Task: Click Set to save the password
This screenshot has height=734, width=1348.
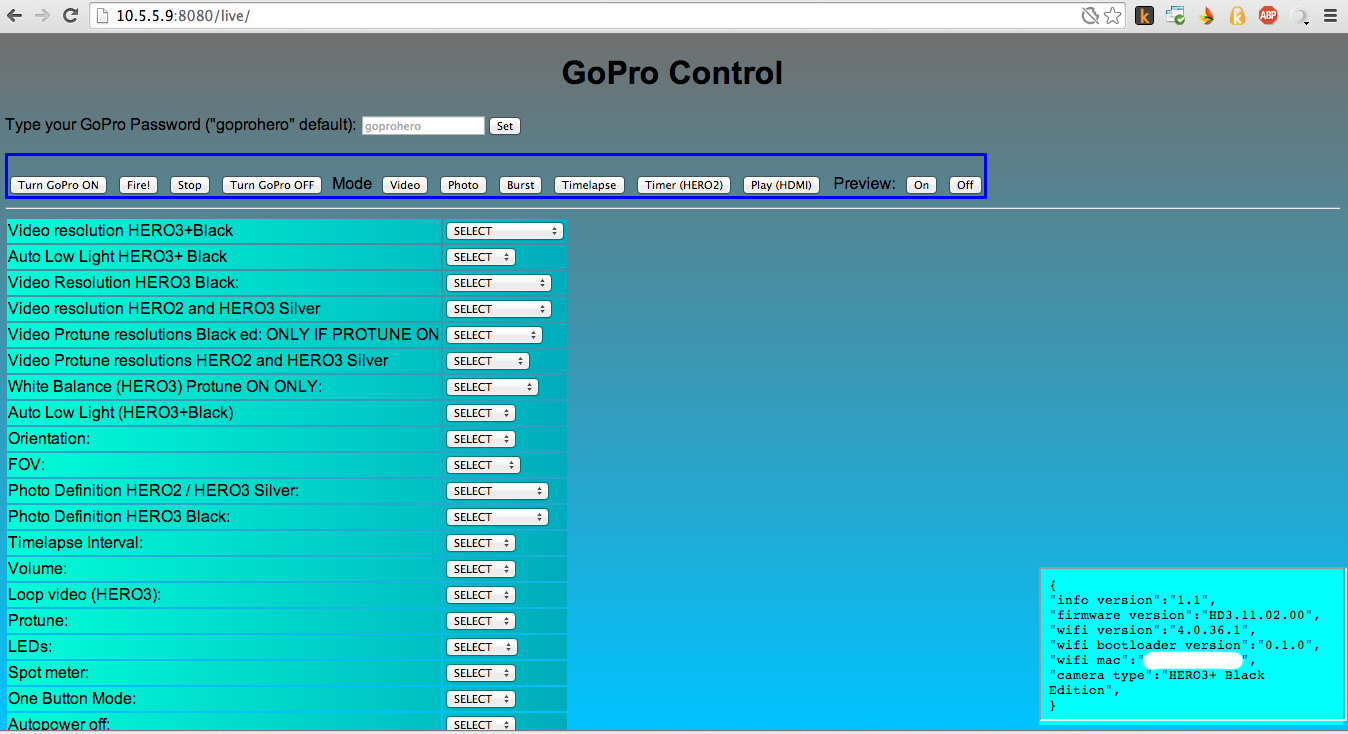Action: click(505, 126)
